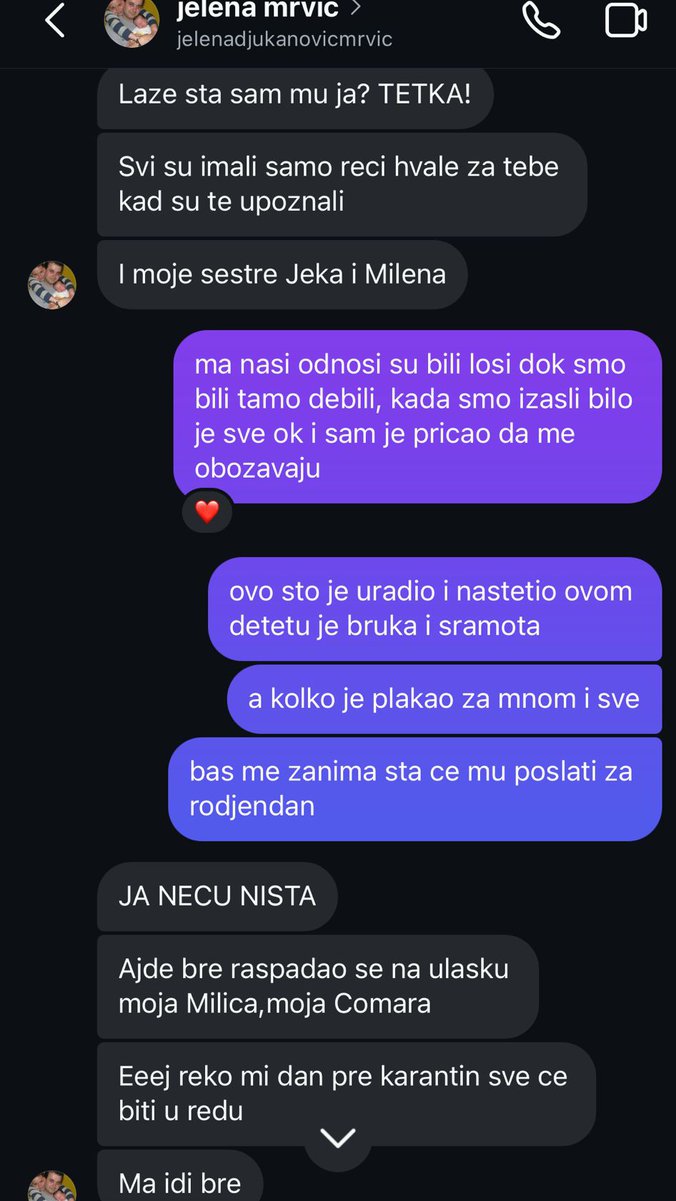The height and width of the screenshot is (1201, 676).
Task: Start a video call with camera icon
Action: pyautogui.click(x=625, y=21)
